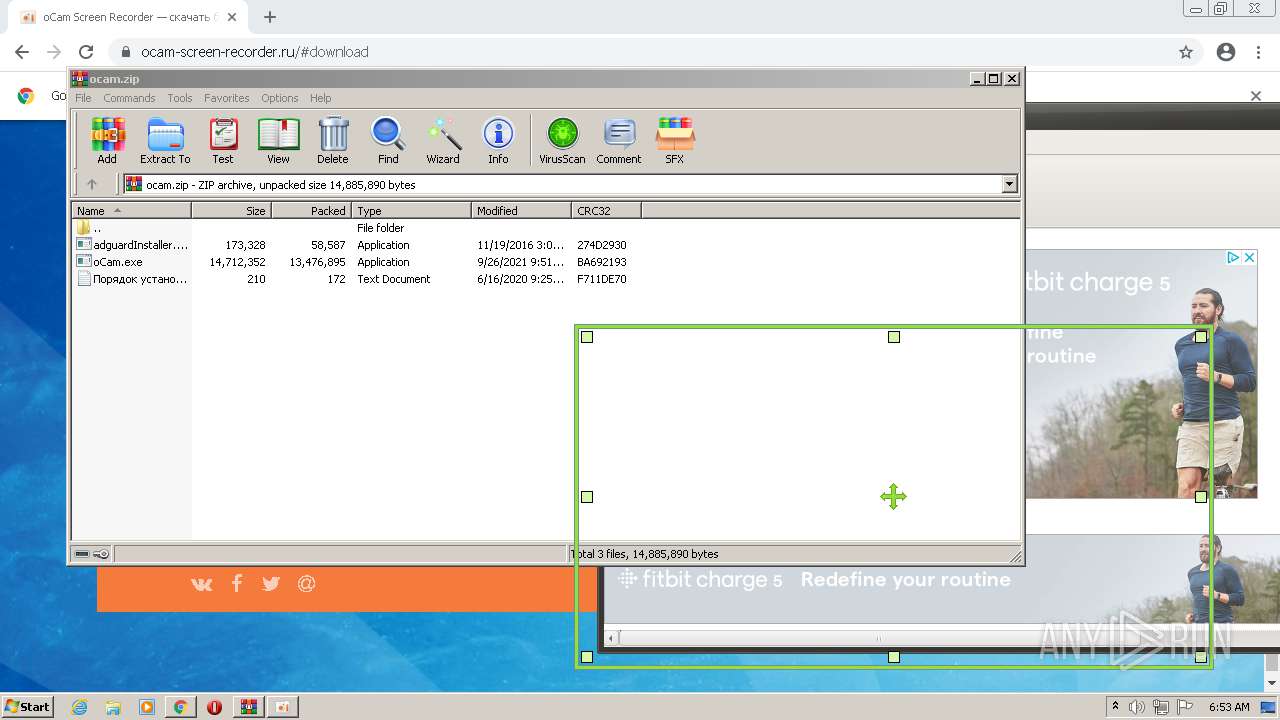Select the adguardInstaller file
This screenshot has width=1280, height=720.
pos(132,245)
